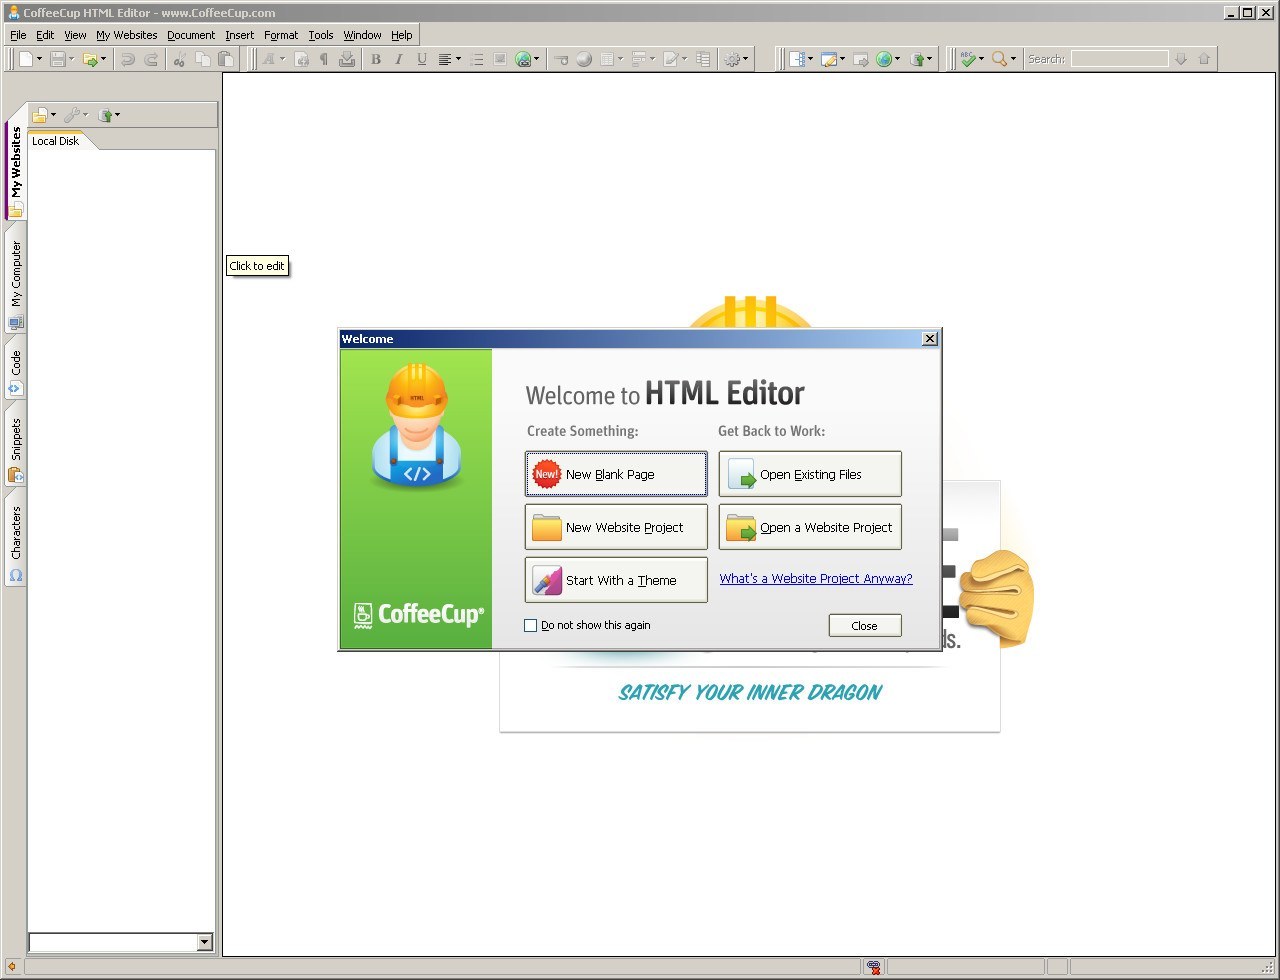
Task: Click into the Search input field
Action: [1119, 59]
